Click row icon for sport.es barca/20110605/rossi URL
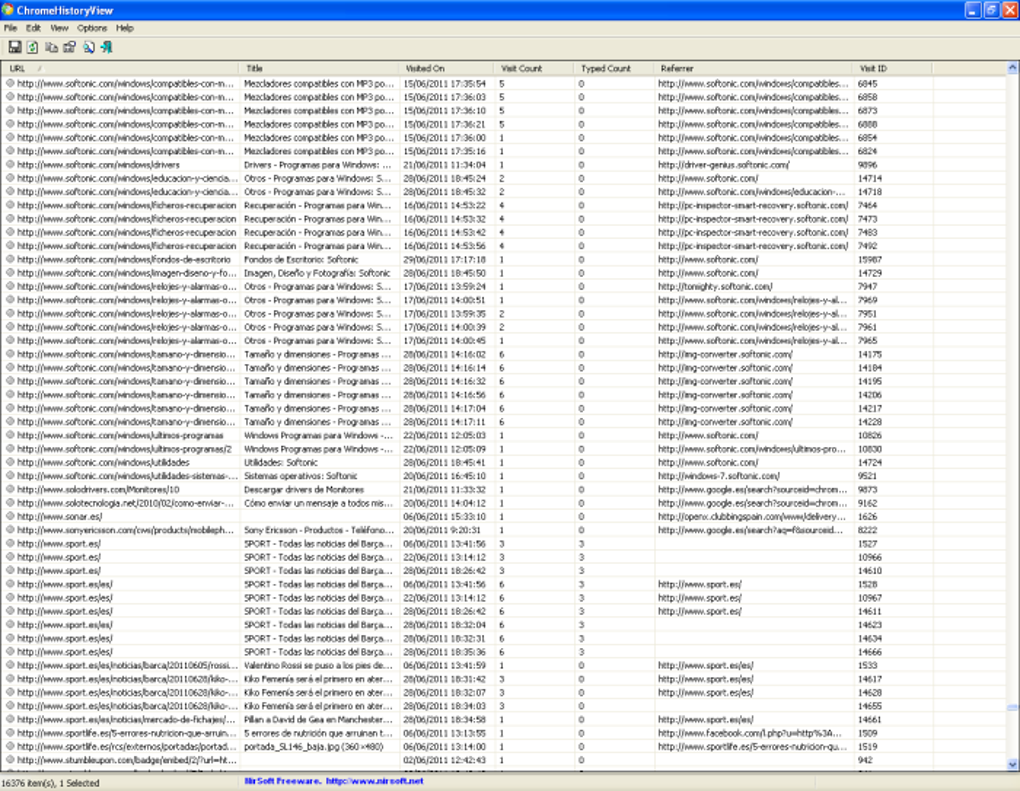 [10, 665]
